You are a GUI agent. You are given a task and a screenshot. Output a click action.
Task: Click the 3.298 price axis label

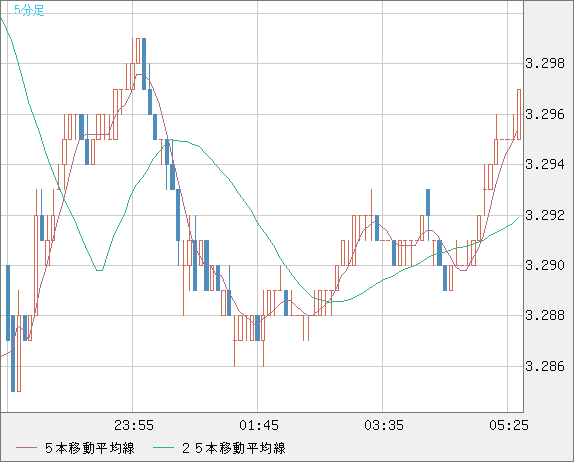coord(545,64)
